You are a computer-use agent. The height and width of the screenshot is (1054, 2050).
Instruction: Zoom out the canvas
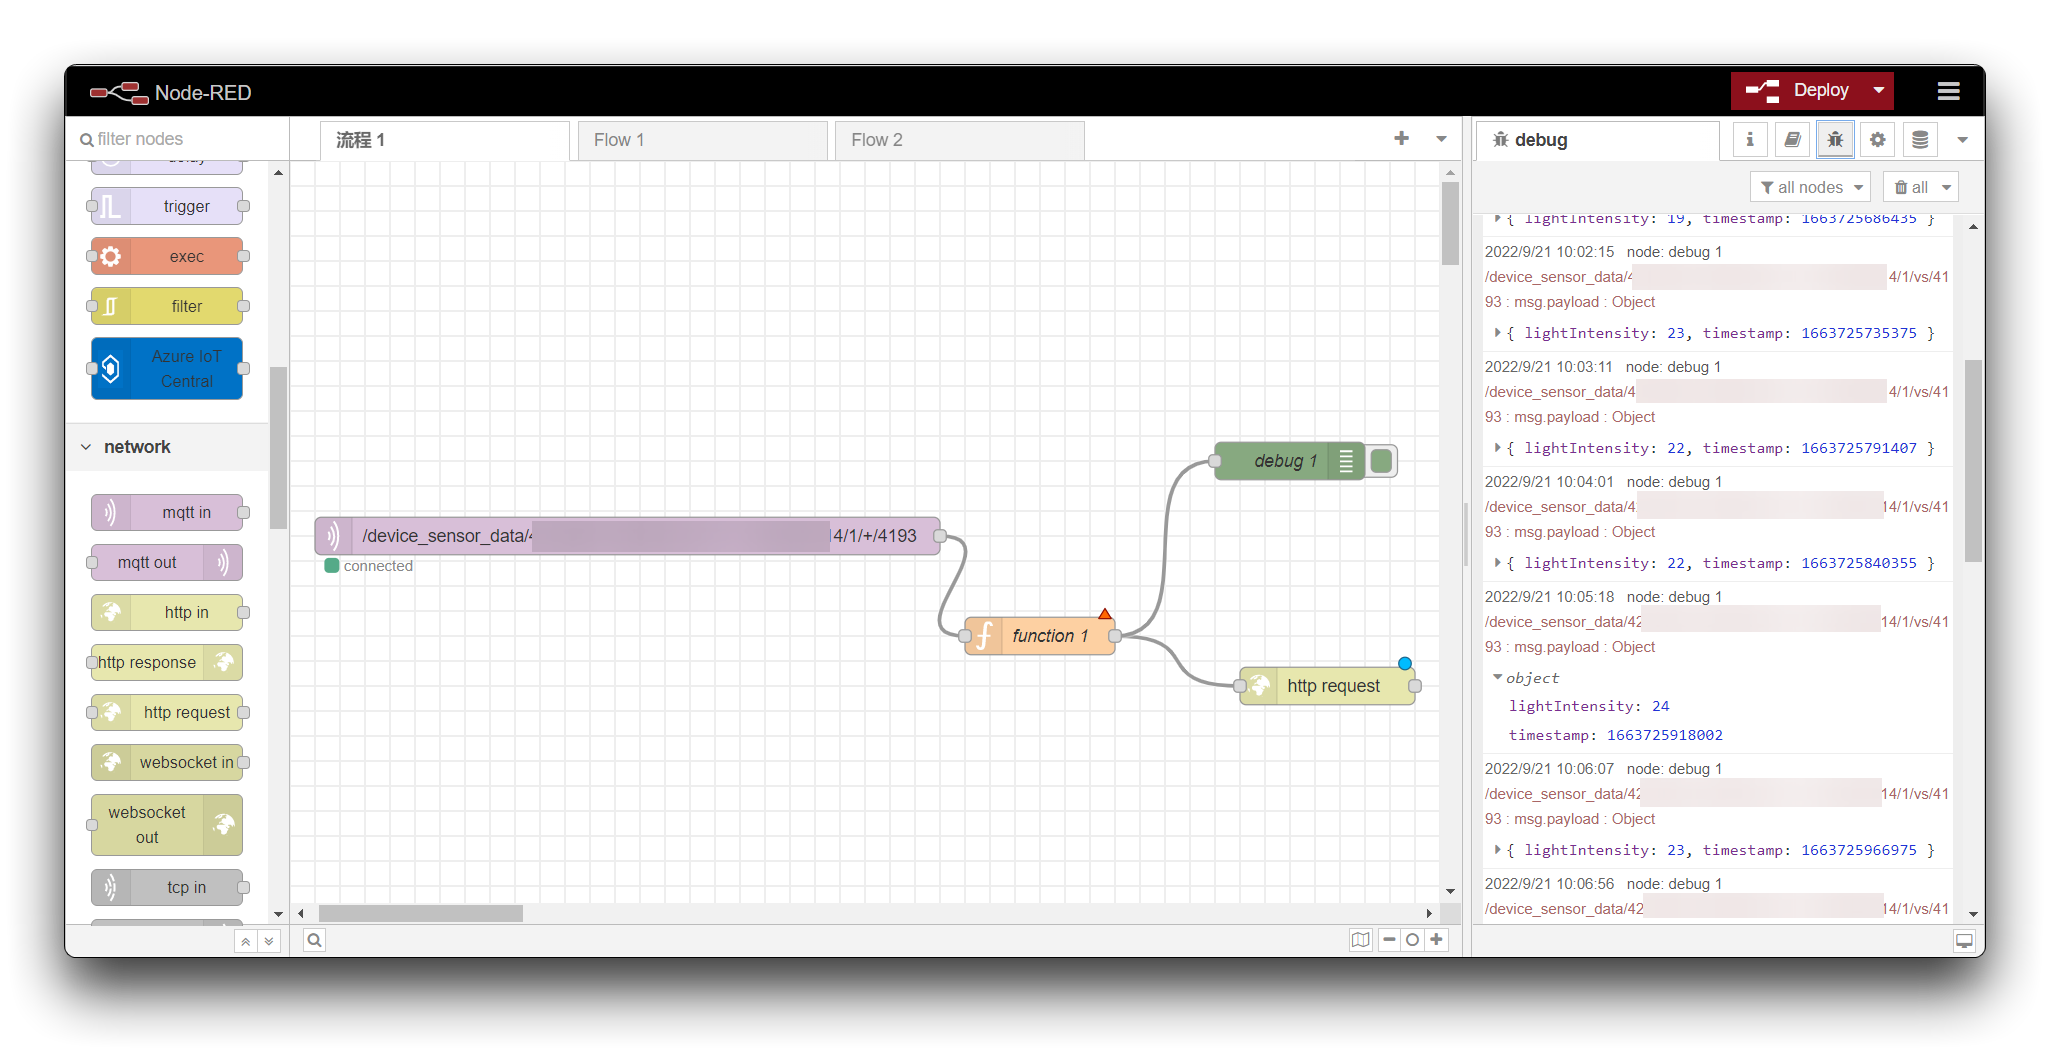(x=1389, y=940)
